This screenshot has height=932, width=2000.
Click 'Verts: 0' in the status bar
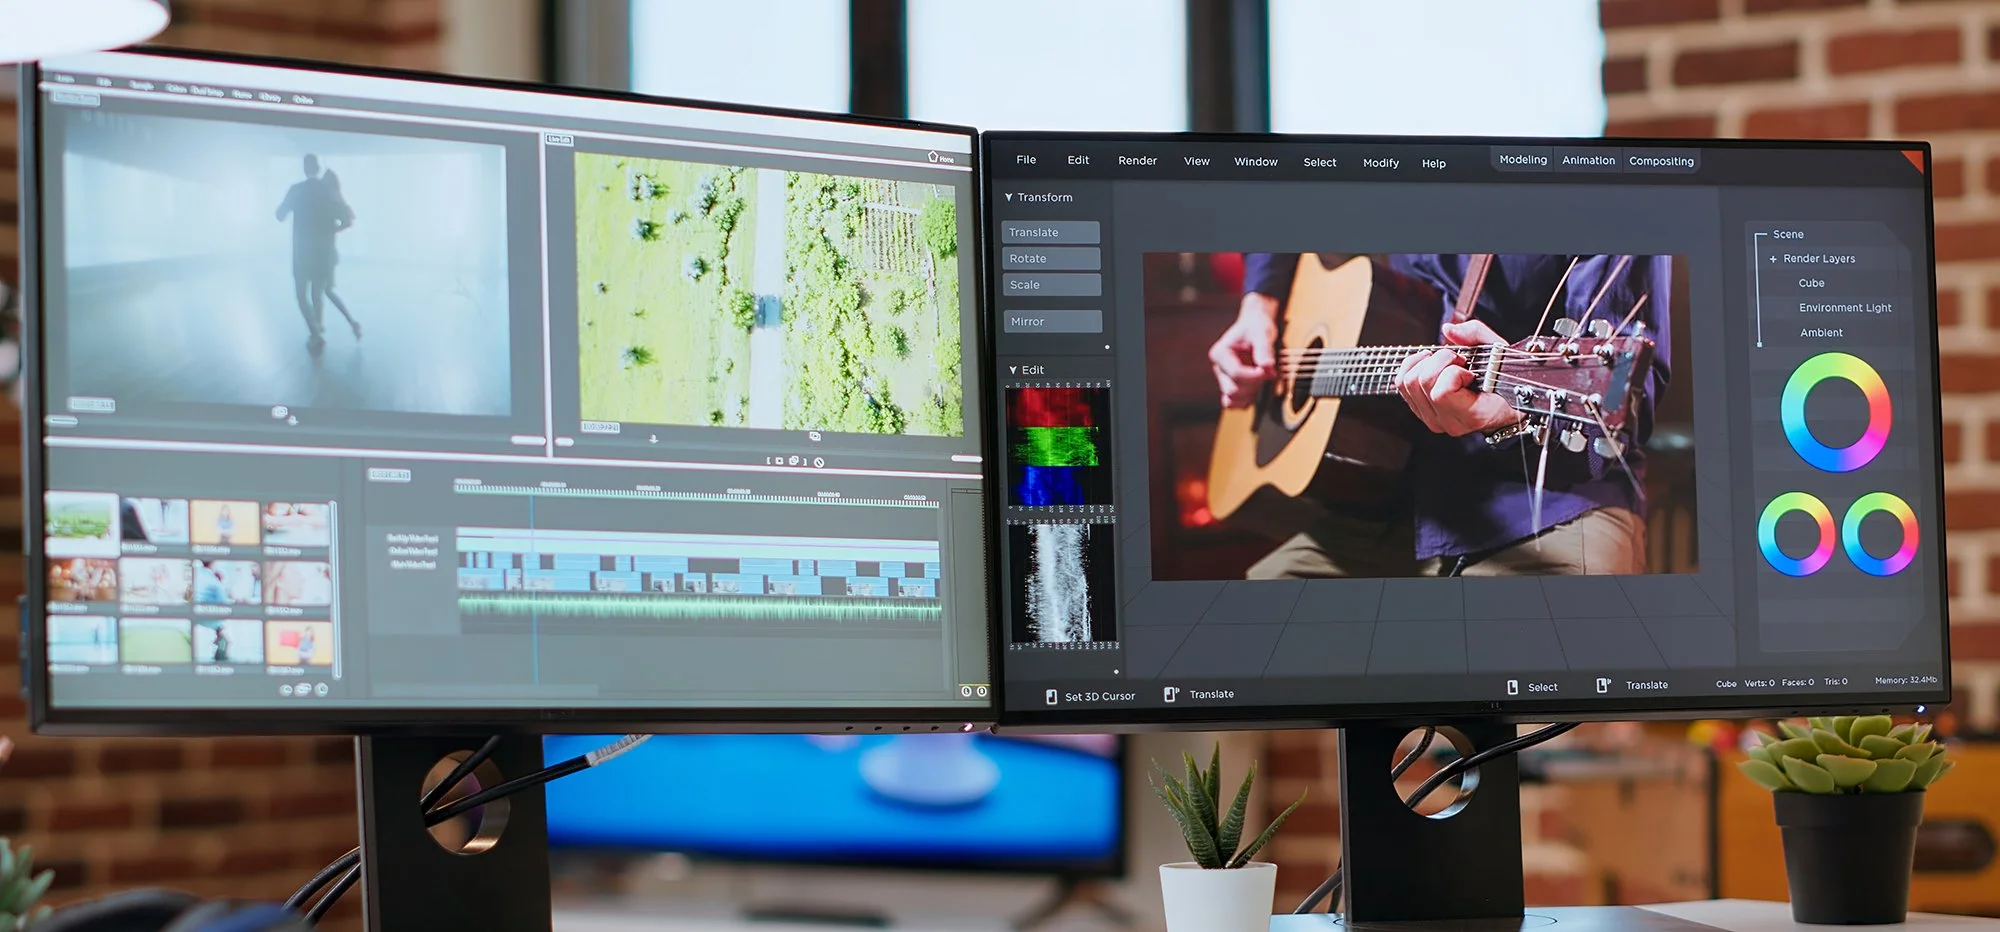pos(1759,684)
